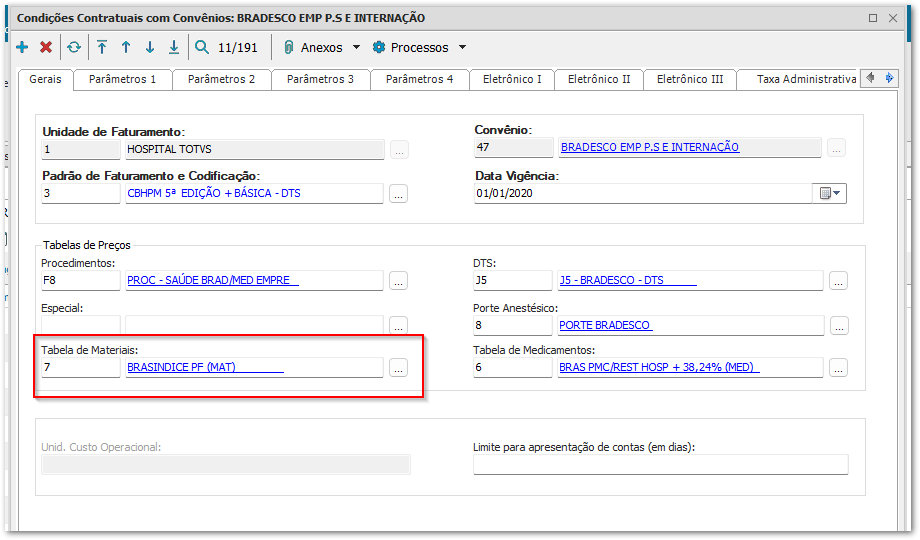Open the J5 - BRADESCO - DTS link
Viewport: 920px width, 540px height.
click(x=628, y=280)
